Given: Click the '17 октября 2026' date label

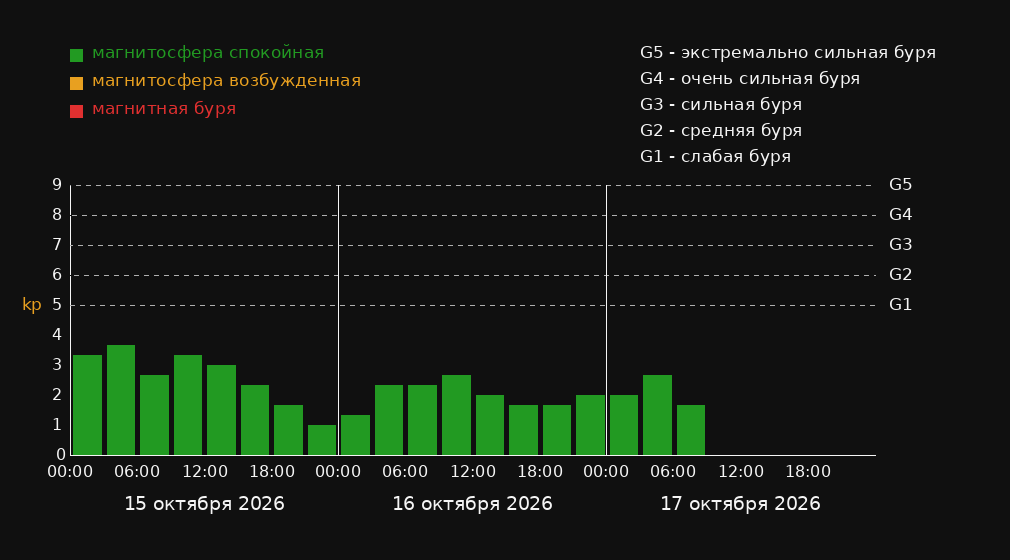Looking at the screenshot, I should pos(740,504).
